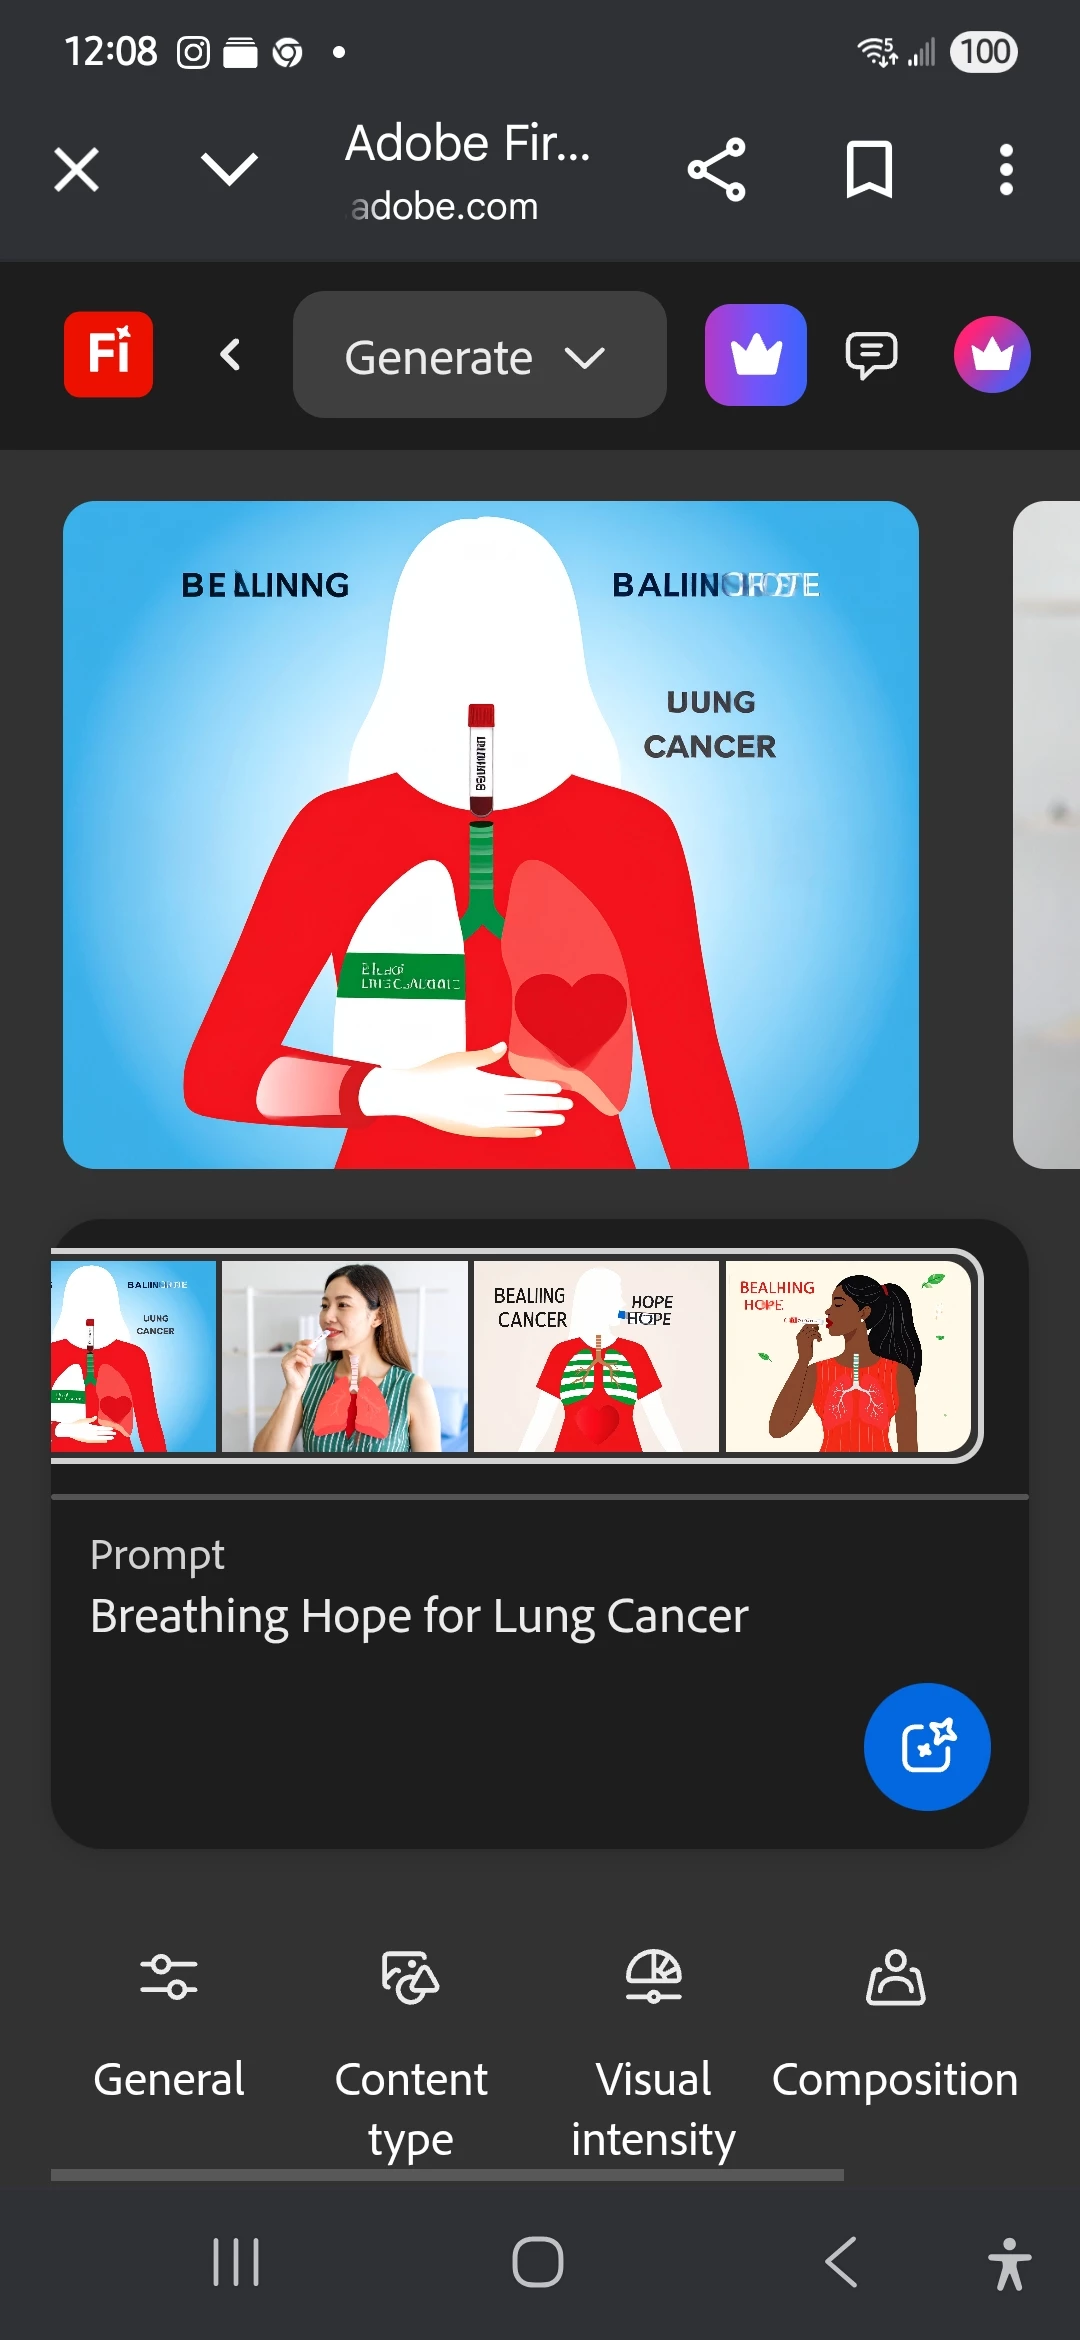This screenshot has height=2340, width=1080.
Task: Tap the blue generate sparkle button
Action: click(x=927, y=1747)
